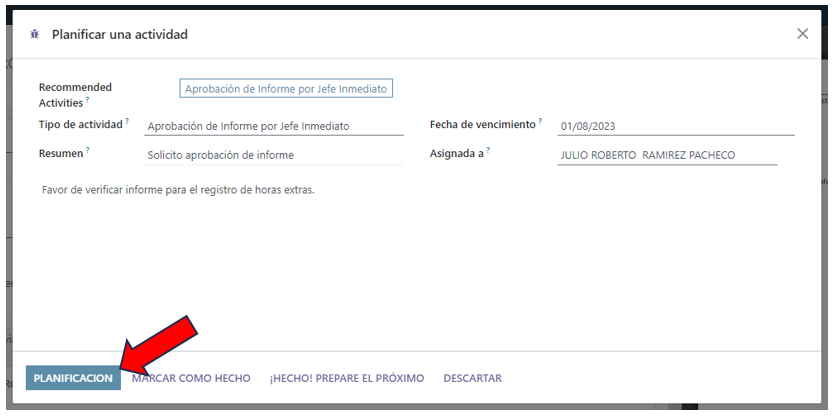Click the bug debug icon in dialog header
Image resolution: width=836 pixels, height=418 pixels.
35,34
